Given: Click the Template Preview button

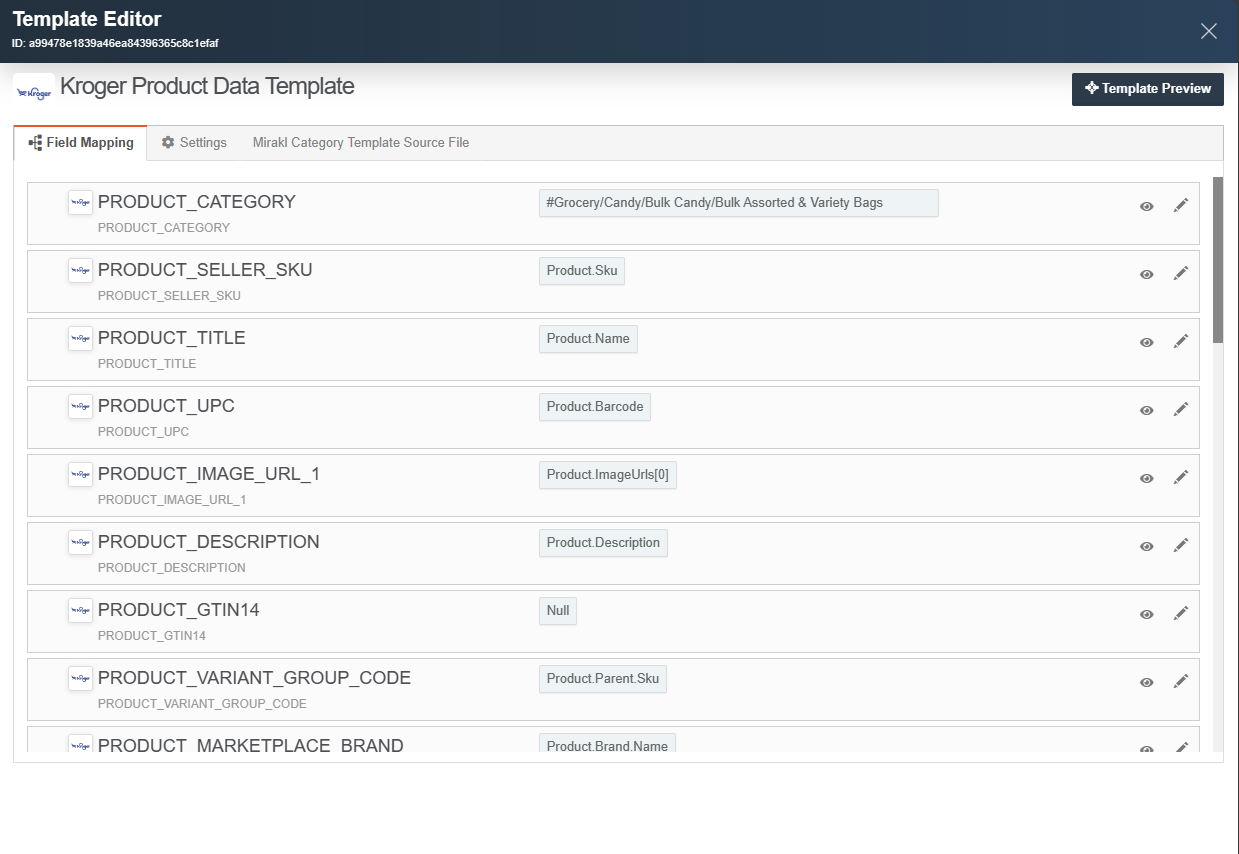Looking at the screenshot, I should tap(1147, 89).
